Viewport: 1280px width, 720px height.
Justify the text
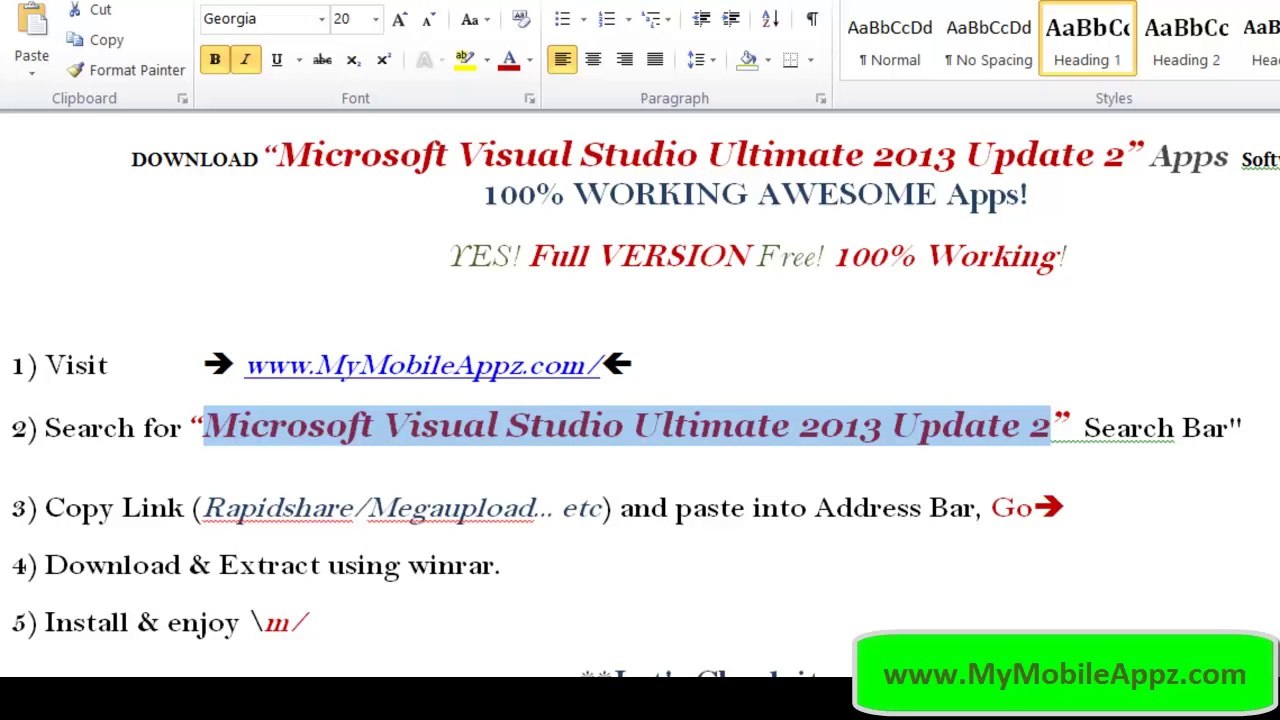655,60
